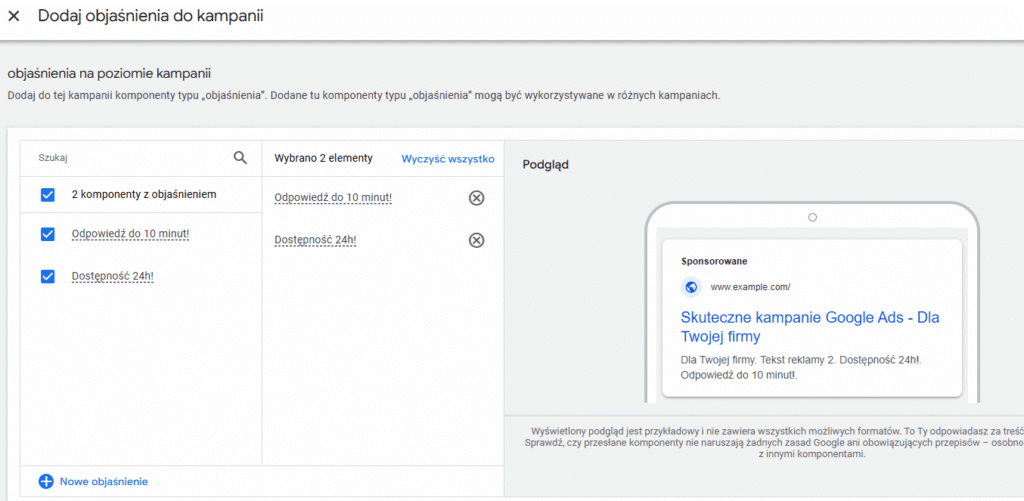Click 'Odpowiedź do 10 minut!' text in selected column
Image resolution: width=1024 pixels, height=501 pixels.
click(x=333, y=198)
